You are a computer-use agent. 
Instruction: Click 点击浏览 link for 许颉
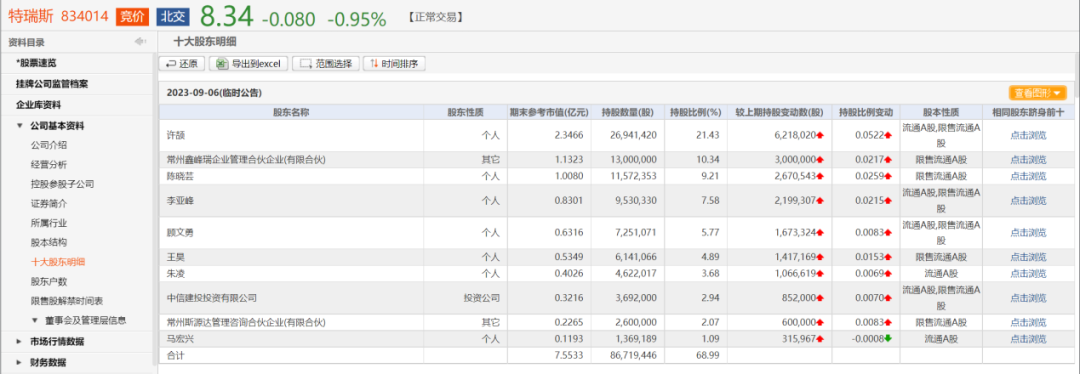tap(1028, 136)
